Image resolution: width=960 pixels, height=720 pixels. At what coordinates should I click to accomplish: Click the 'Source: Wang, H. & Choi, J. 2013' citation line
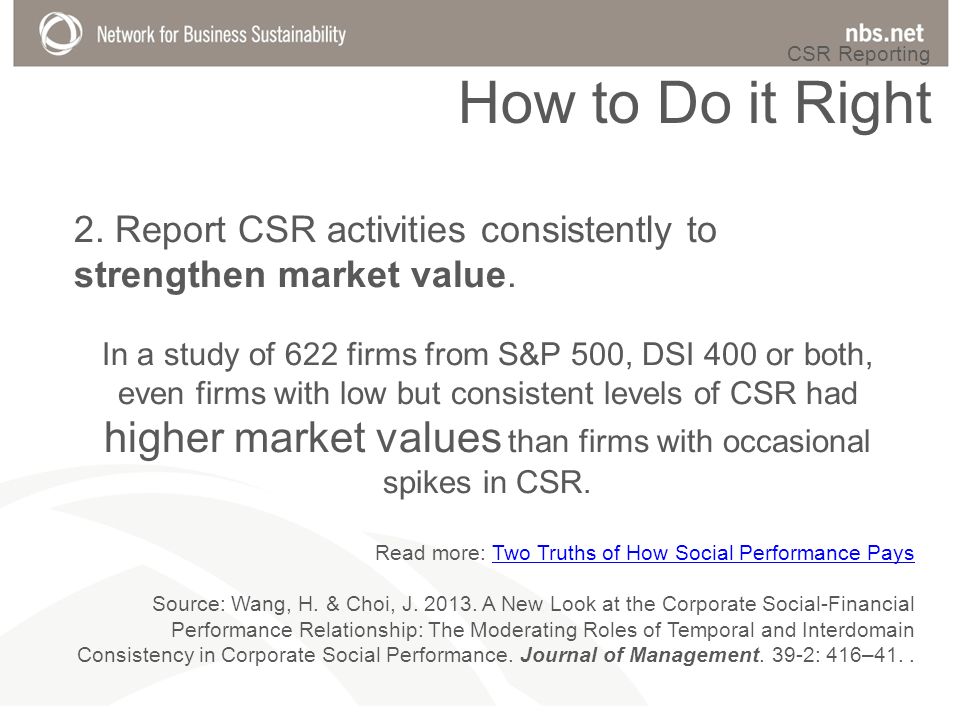coord(533,604)
